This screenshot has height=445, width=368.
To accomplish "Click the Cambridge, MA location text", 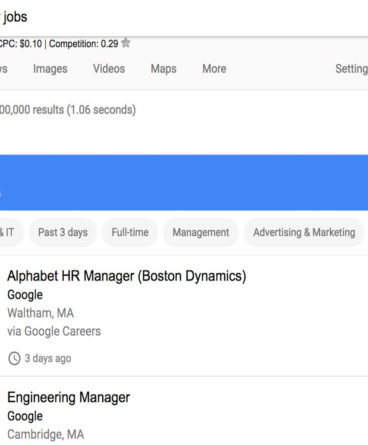I will click(46, 434).
